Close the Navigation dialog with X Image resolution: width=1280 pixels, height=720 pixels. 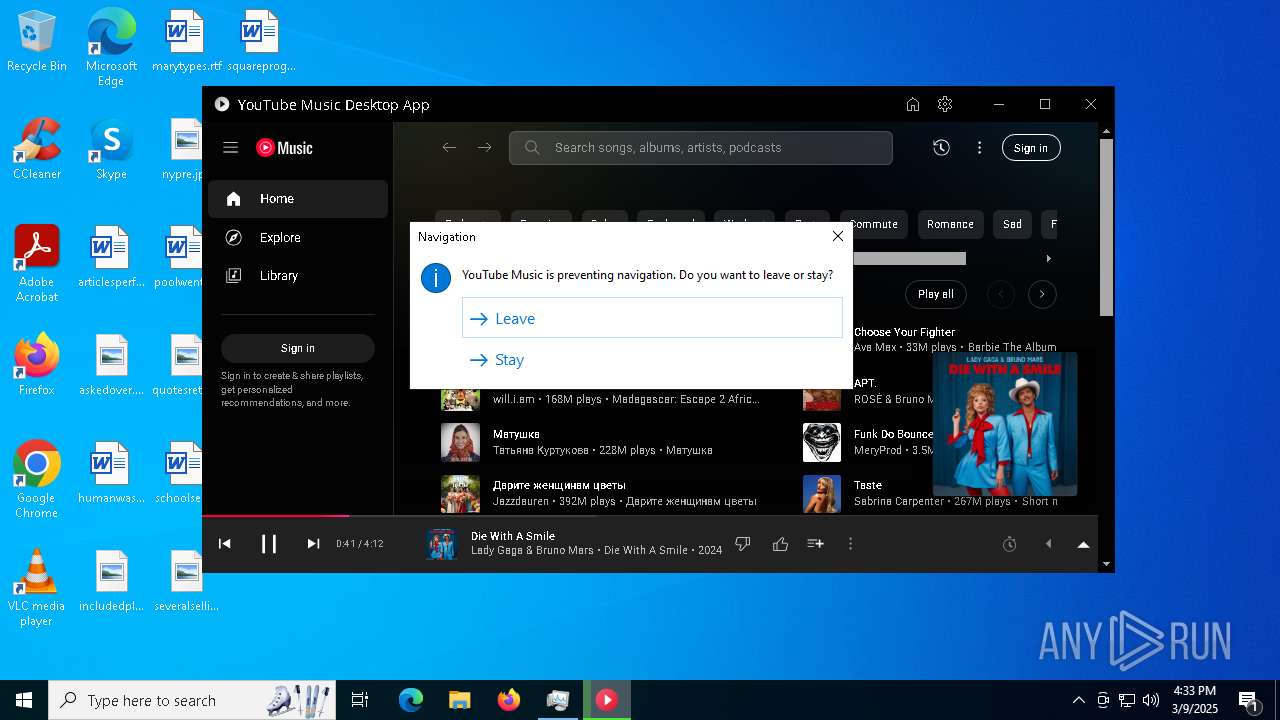[838, 237]
